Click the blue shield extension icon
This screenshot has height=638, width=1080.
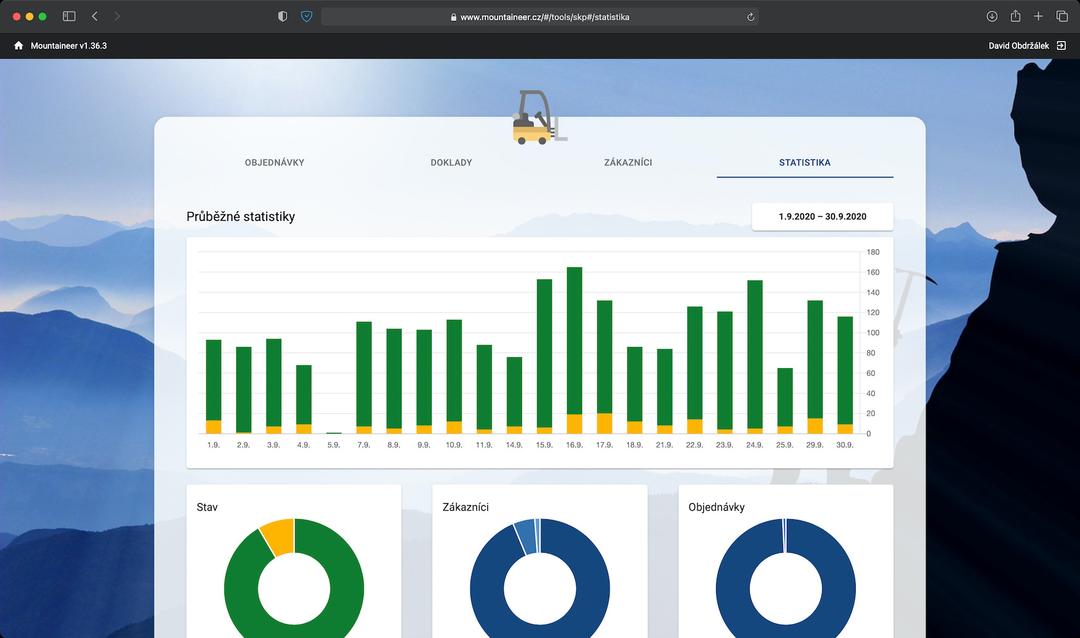[307, 17]
